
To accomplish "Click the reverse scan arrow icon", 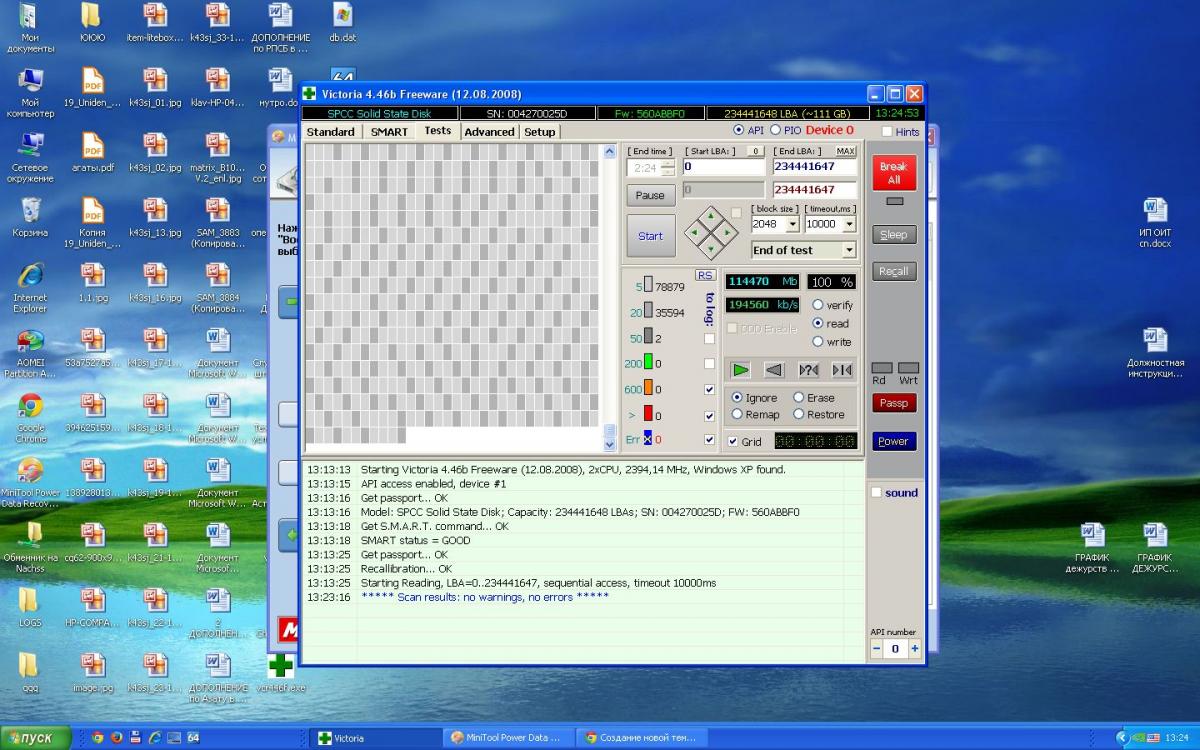I will coord(774,370).
